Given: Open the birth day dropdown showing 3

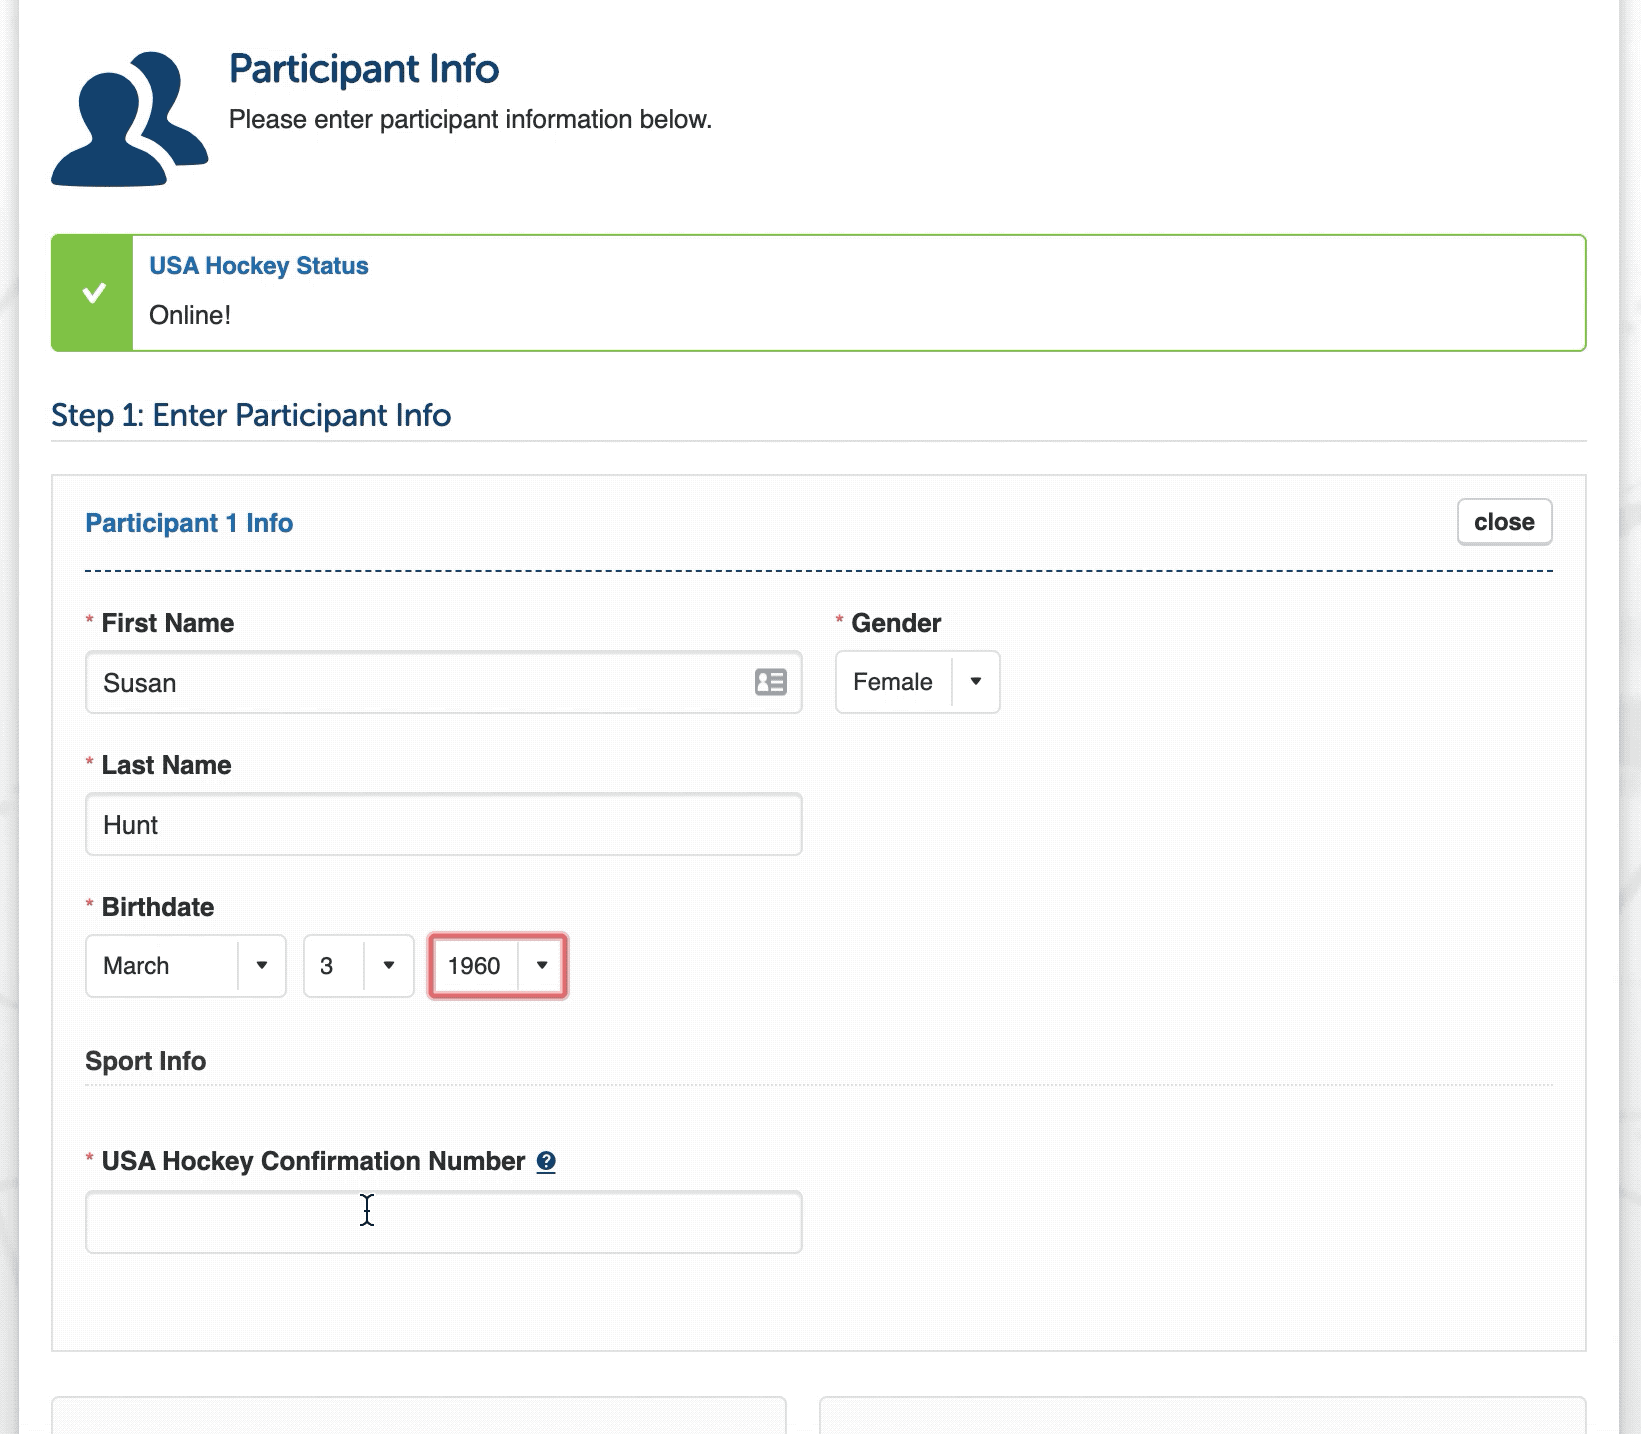Looking at the screenshot, I should pos(358,966).
